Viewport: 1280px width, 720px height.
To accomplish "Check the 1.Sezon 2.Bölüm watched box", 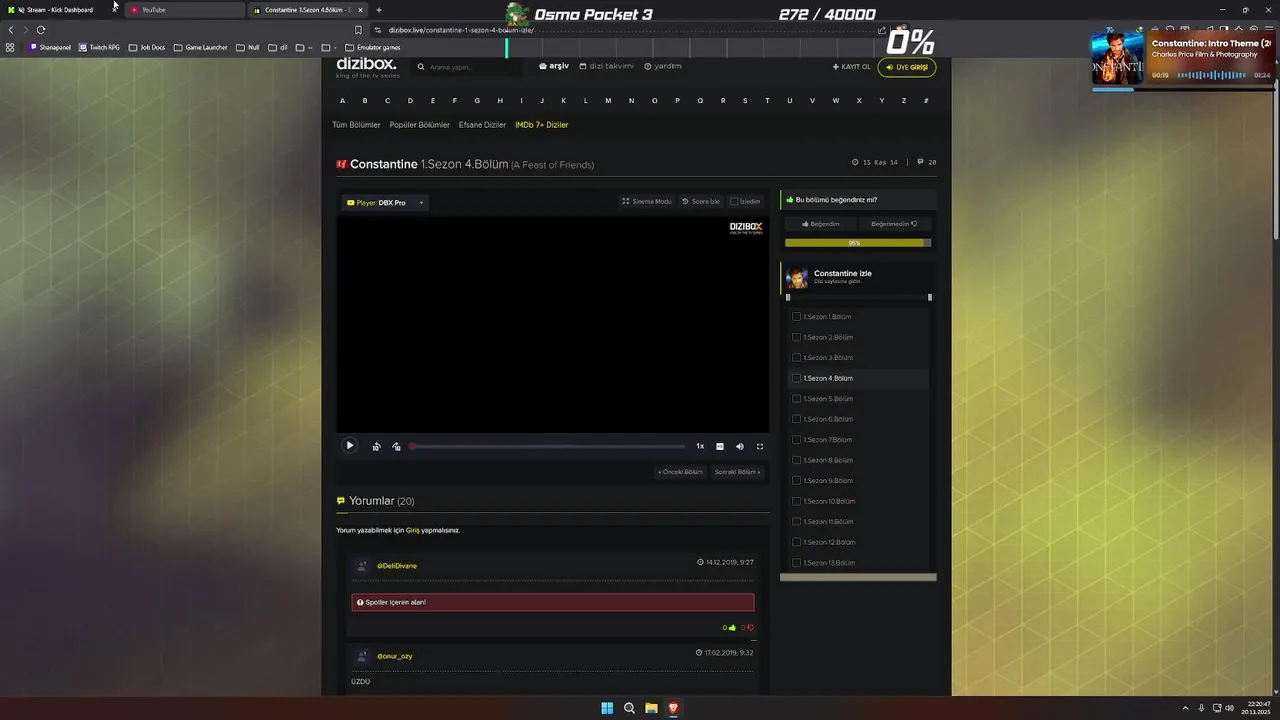I will coord(796,337).
